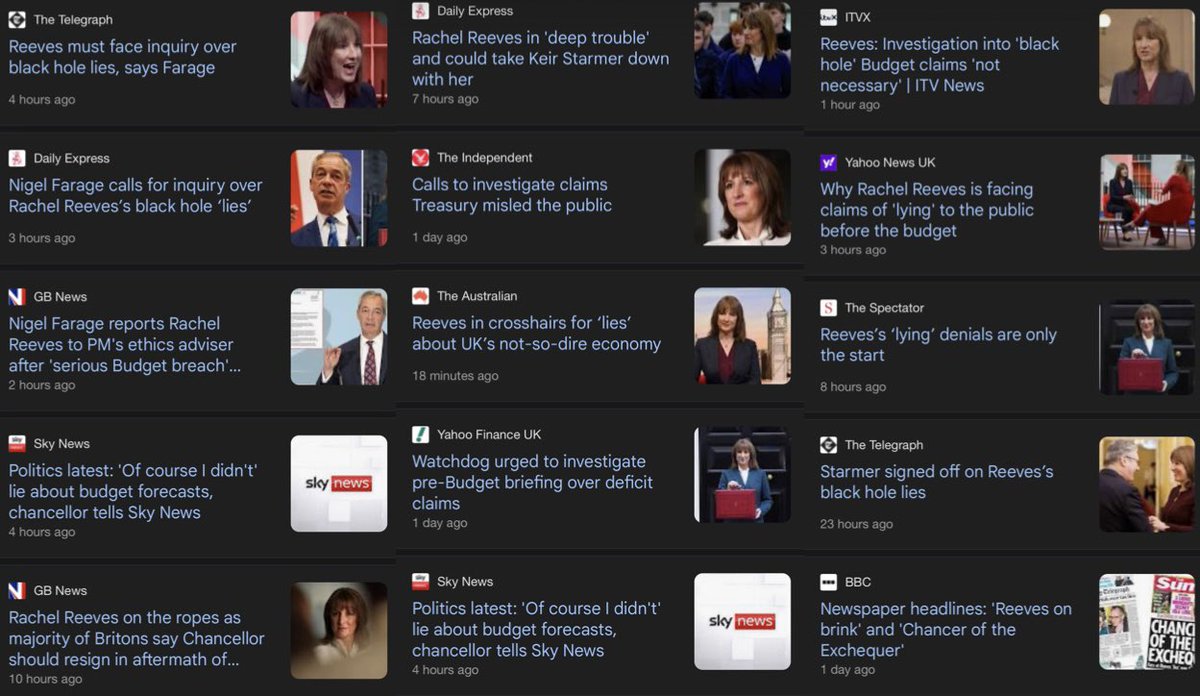Open BBC 'Newspaper headlines: Reeves on brink' article
The width and height of the screenshot is (1200, 696).
coord(946,629)
